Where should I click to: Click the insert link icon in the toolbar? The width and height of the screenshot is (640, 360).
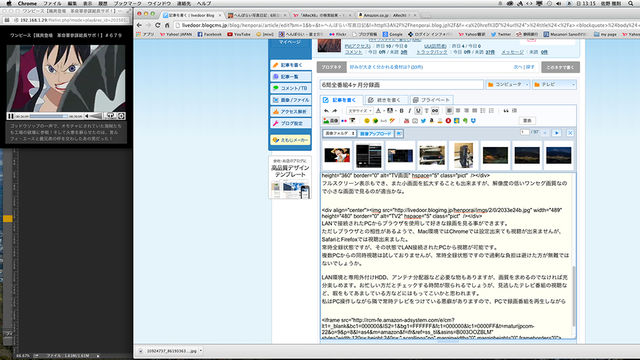[x=435, y=111]
